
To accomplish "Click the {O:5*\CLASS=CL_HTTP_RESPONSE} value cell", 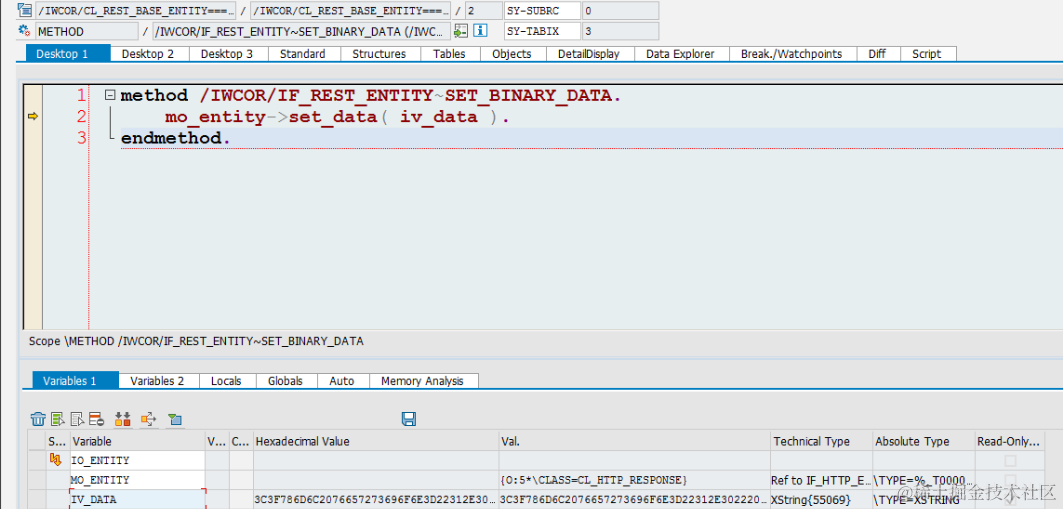I will coord(635,480).
